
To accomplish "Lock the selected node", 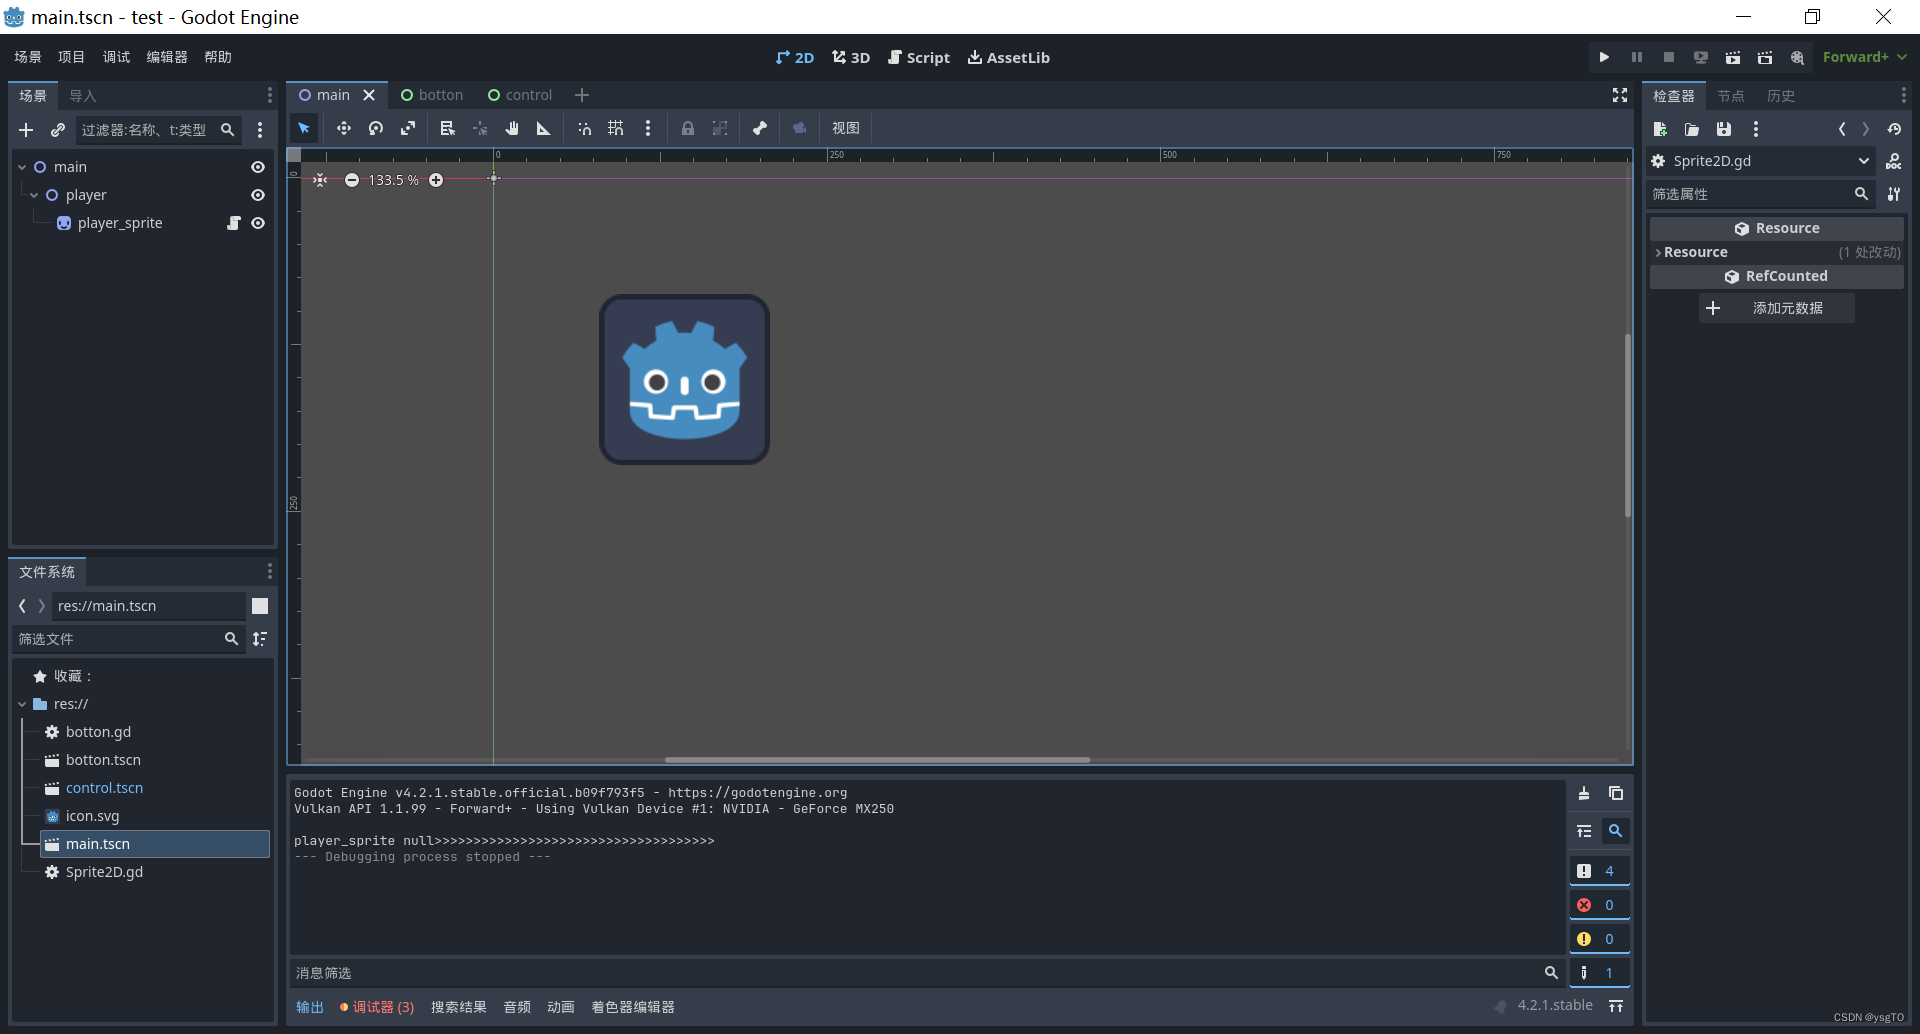I will click(x=688, y=128).
